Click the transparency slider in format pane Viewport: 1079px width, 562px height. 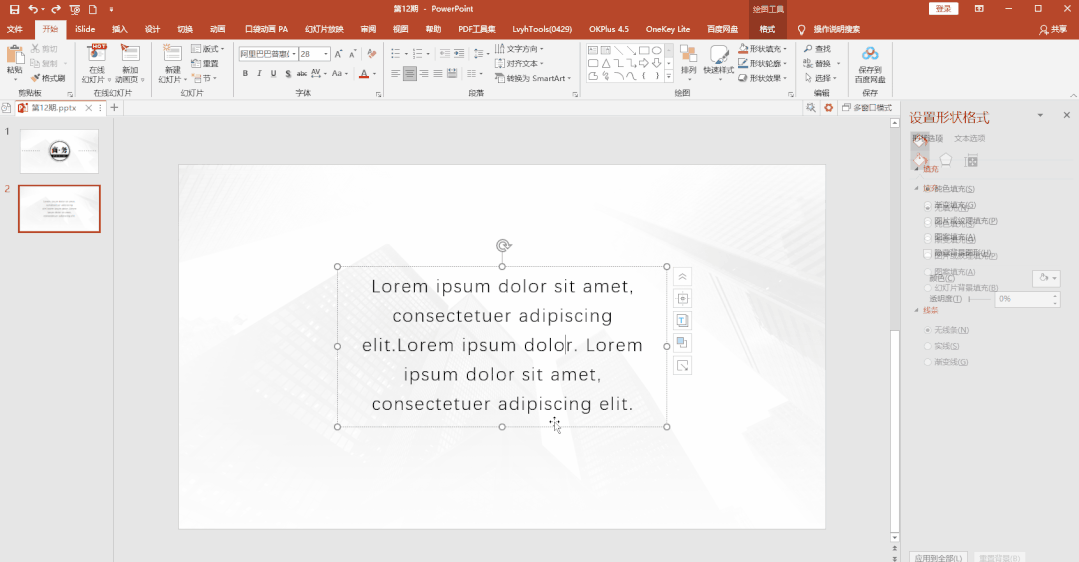[979, 299]
